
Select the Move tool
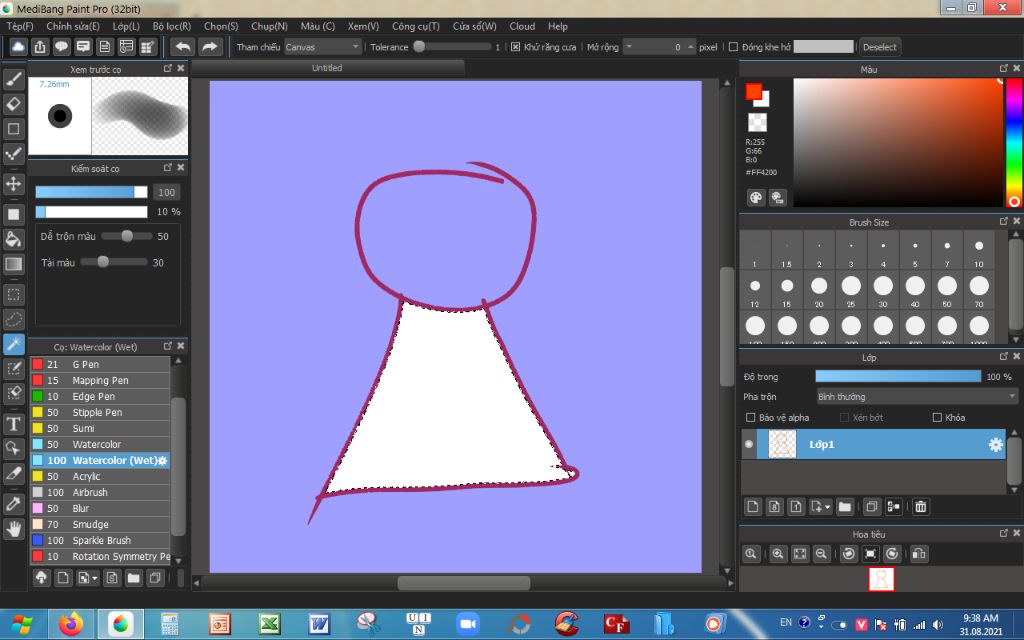pyautogui.click(x=14, y=184)
